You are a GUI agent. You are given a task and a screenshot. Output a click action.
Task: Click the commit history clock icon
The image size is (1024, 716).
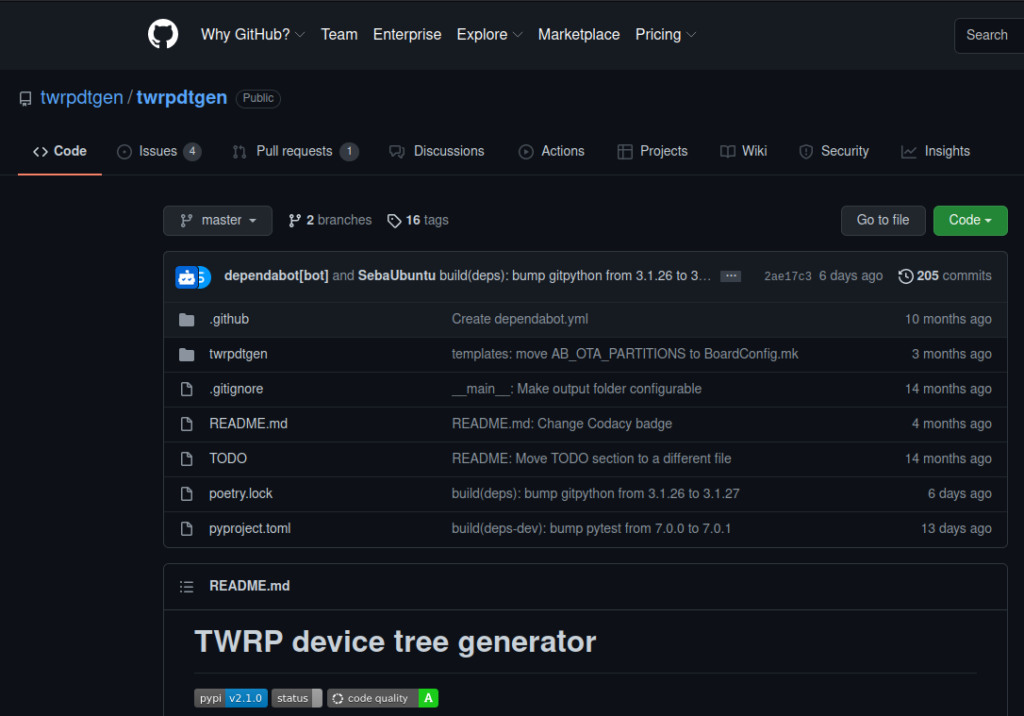[906, 276]
